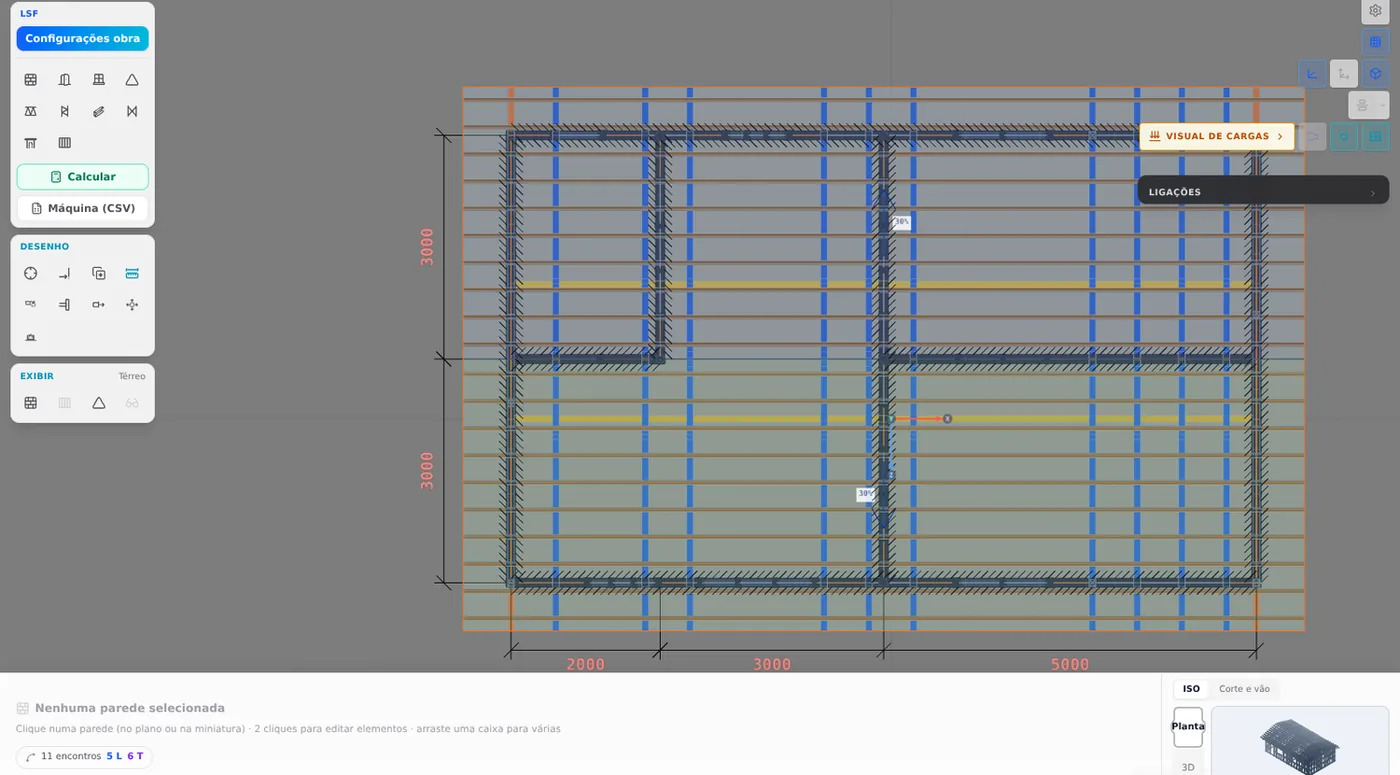Viewport: 1400px width, 775px height.
Task: Switch to the ISO tab
Action: [x=1191, y=689]
